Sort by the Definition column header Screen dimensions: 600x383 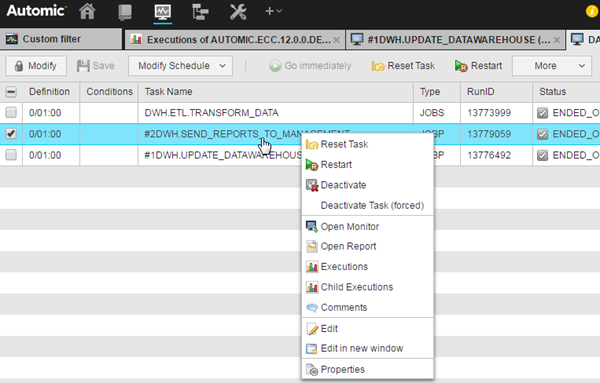[x=50, y=92]
